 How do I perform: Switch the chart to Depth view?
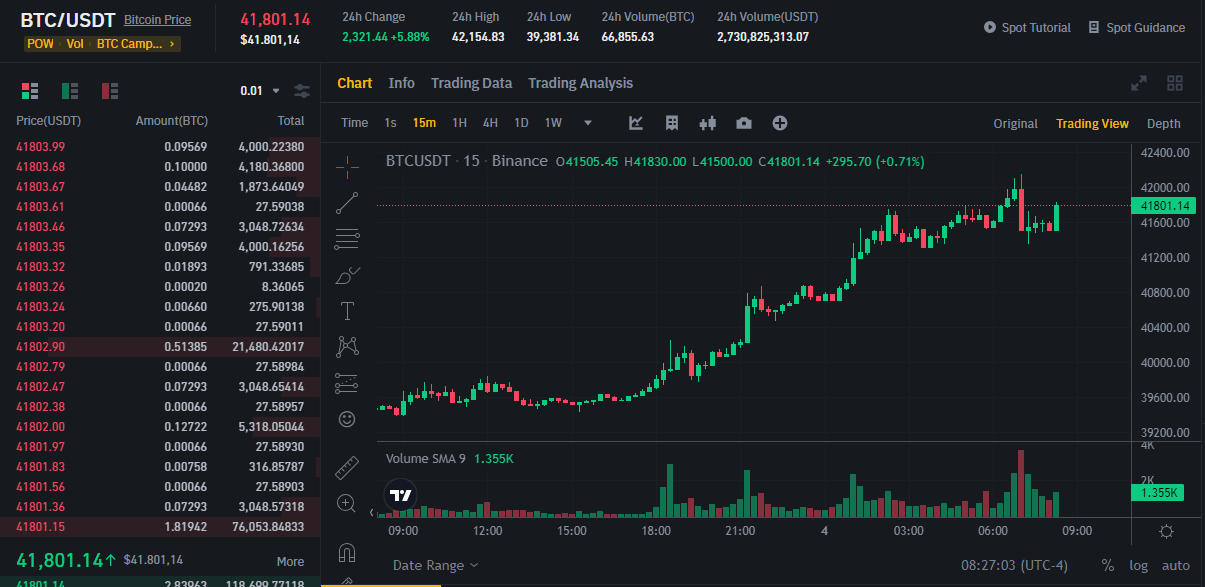tap(1163, 122)
